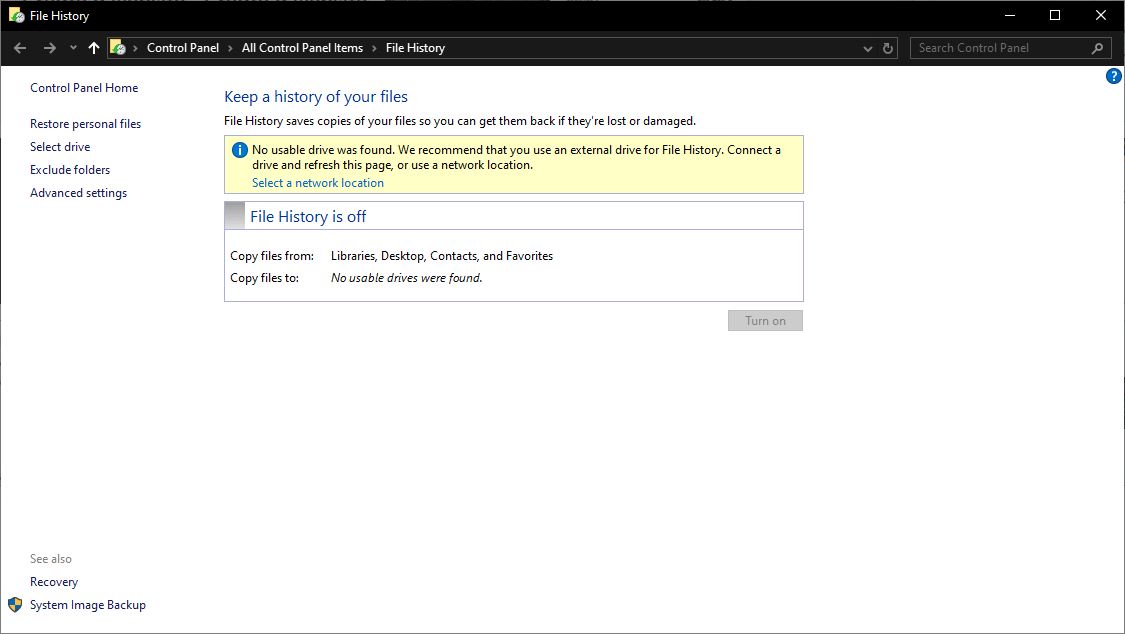Open the Recent locations dropdown chevron
Viewport: 1125px width, 634px height.
click(73, 48)
